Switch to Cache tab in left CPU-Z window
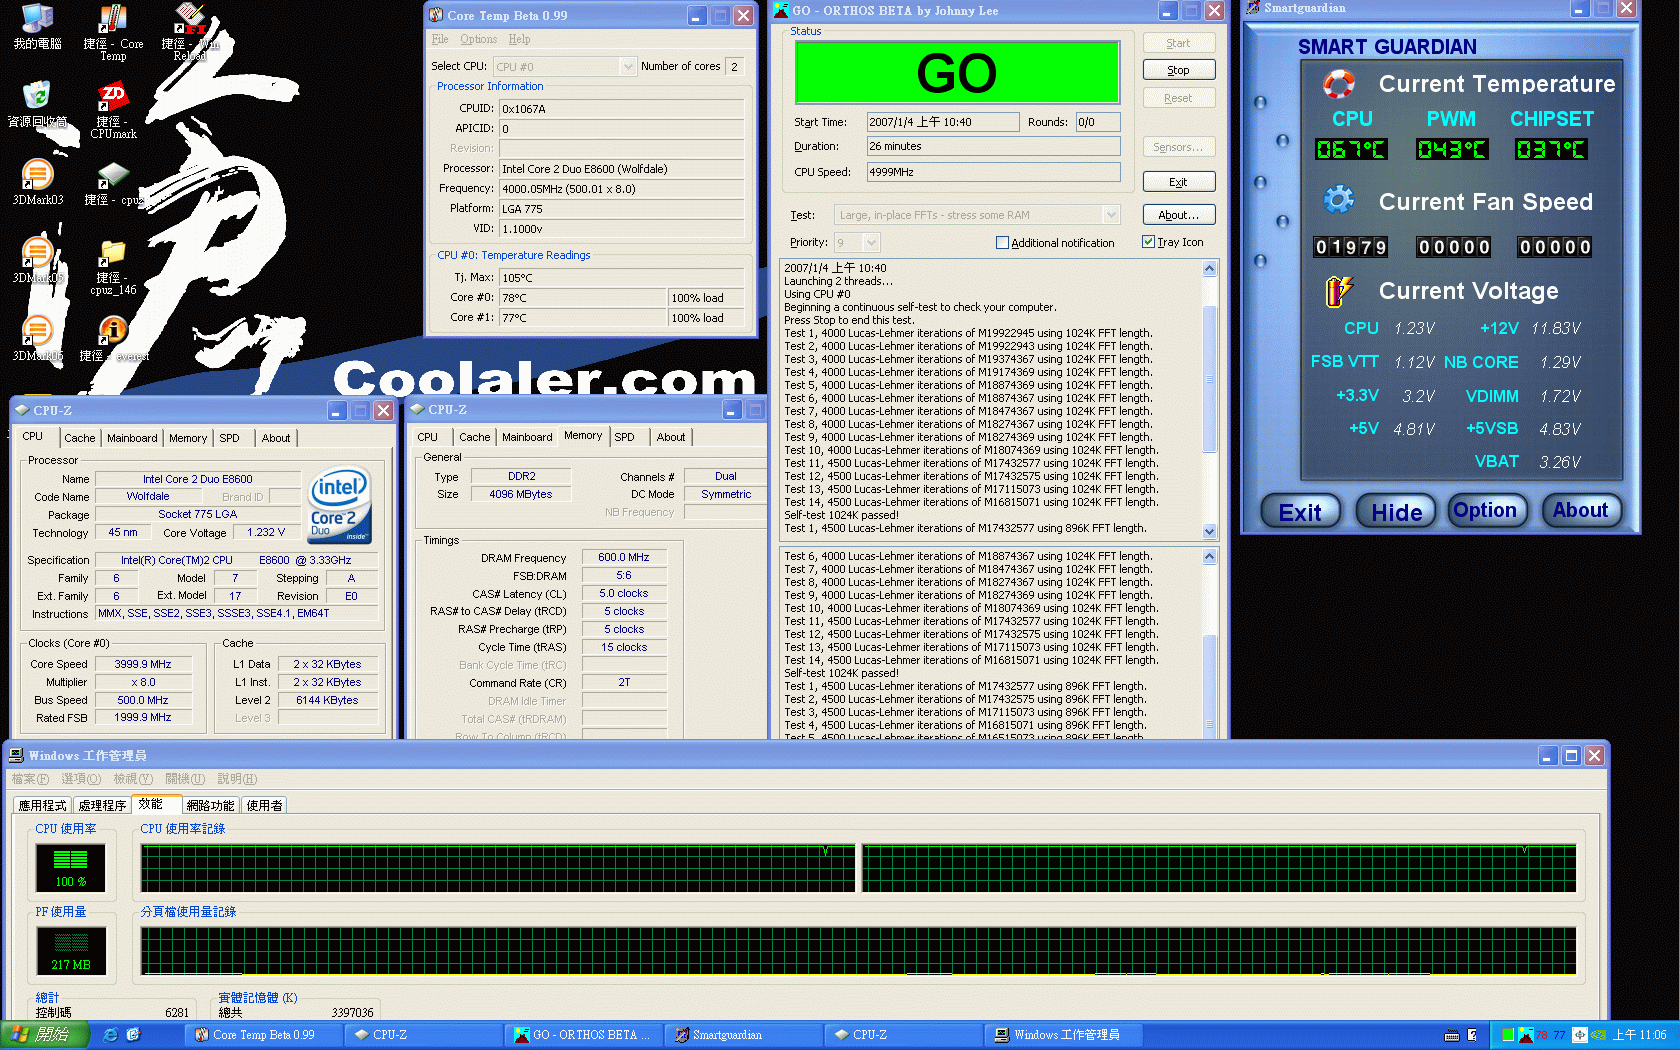Screen dimensions: 1680x1050 (x=80, y=438)
